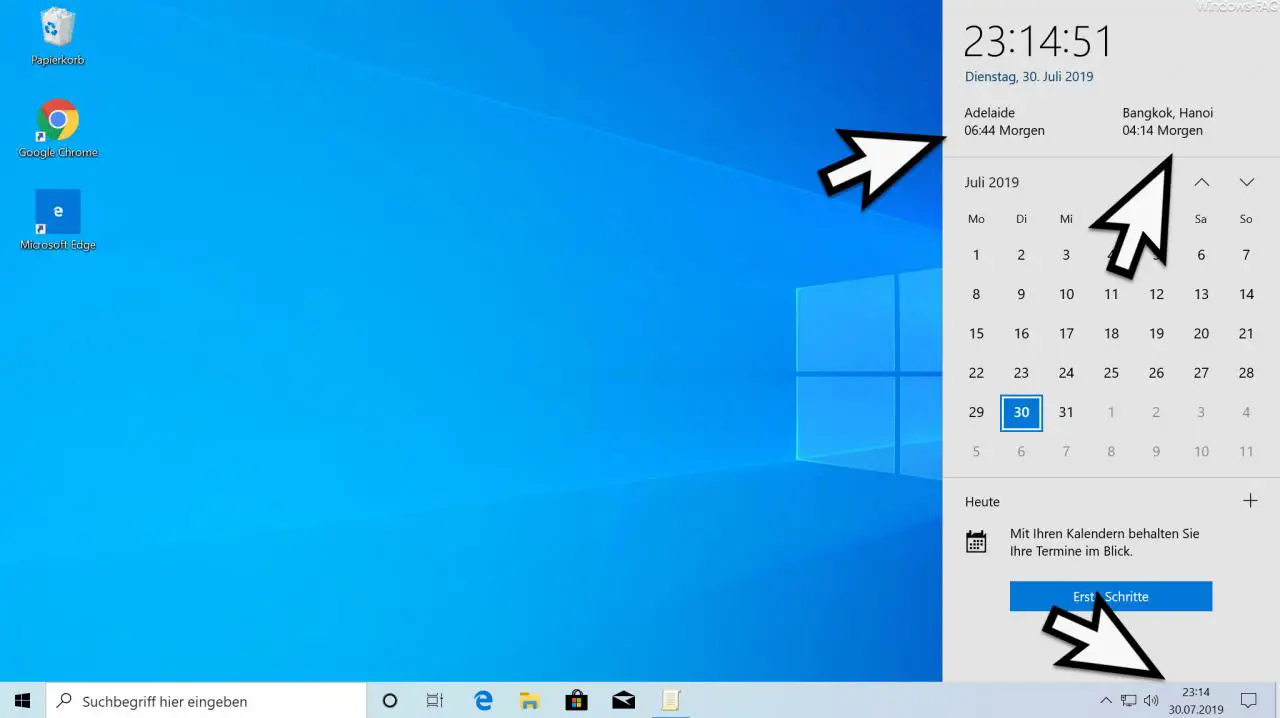Image resolution: width=1280 pixels, height=718 pixels.
Task: Select day 18 in the calendar
Action: (x=1111, y=333)
